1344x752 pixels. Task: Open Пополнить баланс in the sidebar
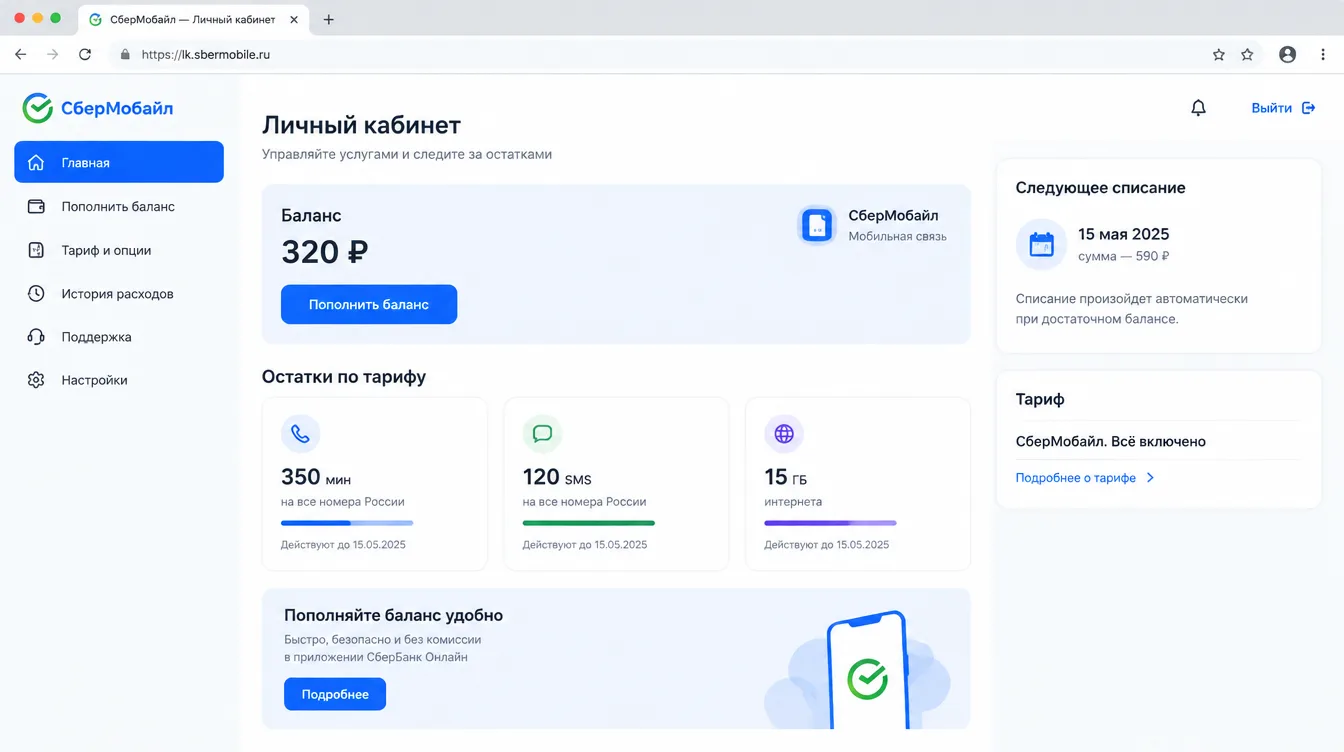click(x=119, y=206)
